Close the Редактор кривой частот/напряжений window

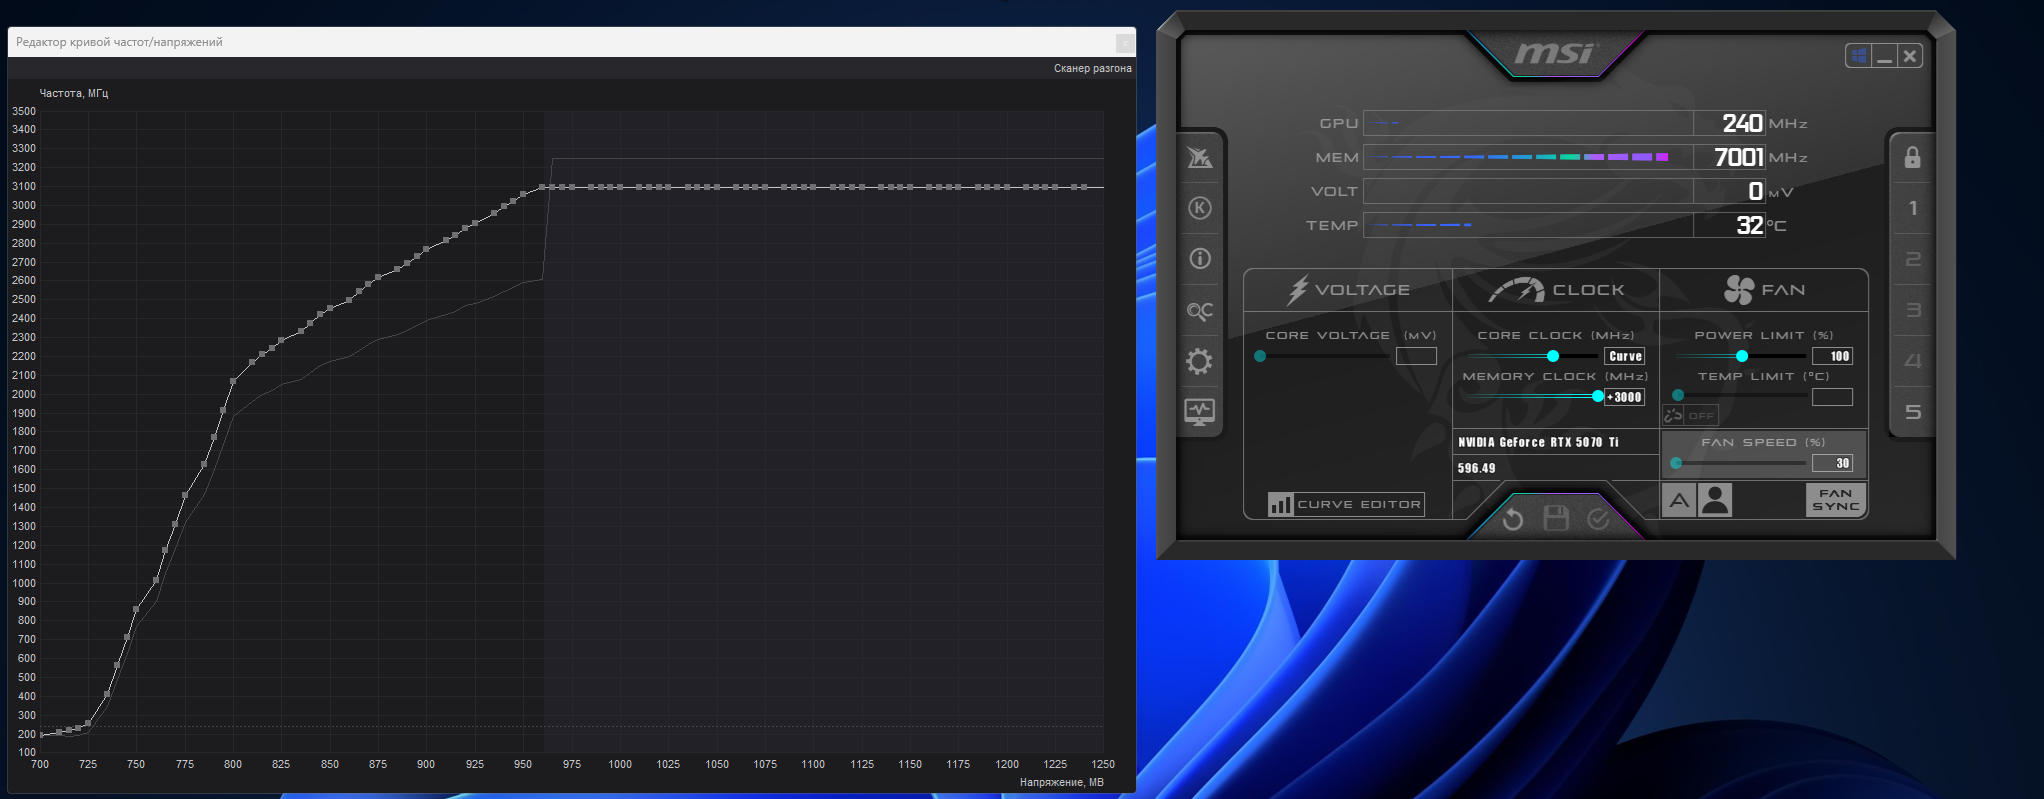[1125, 42]
